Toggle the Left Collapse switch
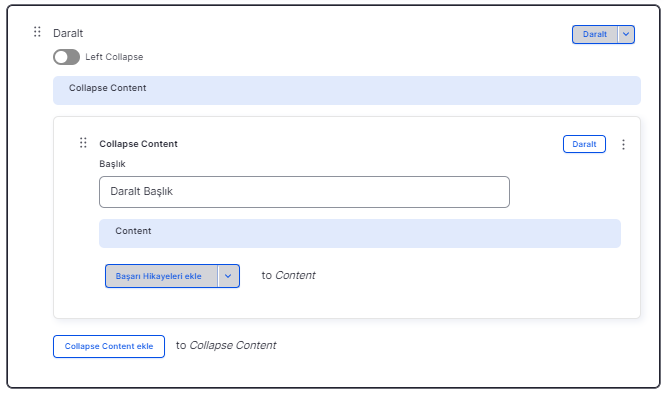Screen dimensions: 664x393 [66, 57]
